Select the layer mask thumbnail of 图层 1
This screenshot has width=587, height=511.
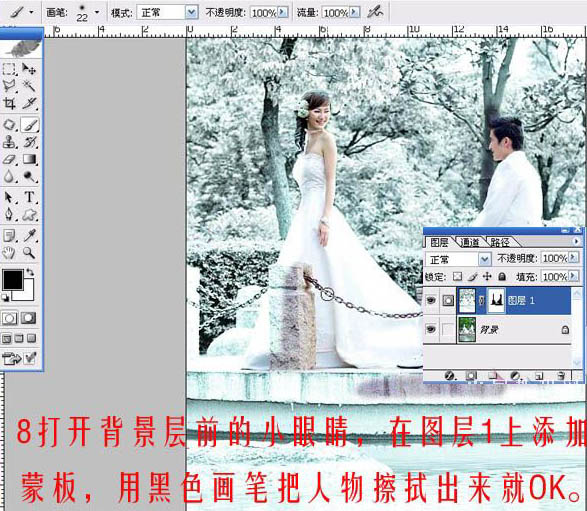coord(496,300)
